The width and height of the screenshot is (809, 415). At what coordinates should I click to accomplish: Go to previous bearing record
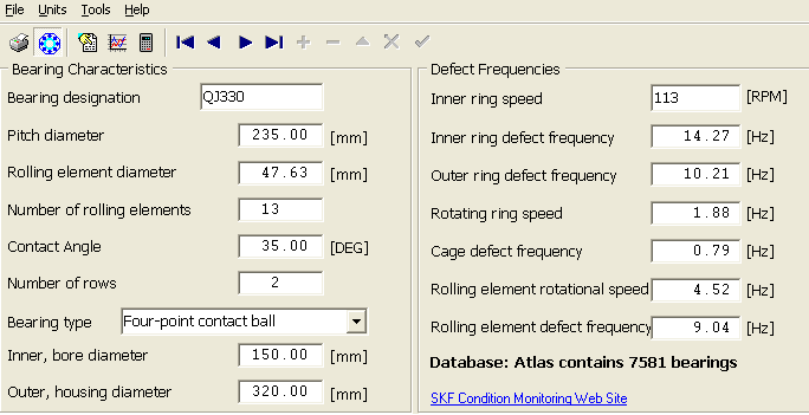click(213, 42)
